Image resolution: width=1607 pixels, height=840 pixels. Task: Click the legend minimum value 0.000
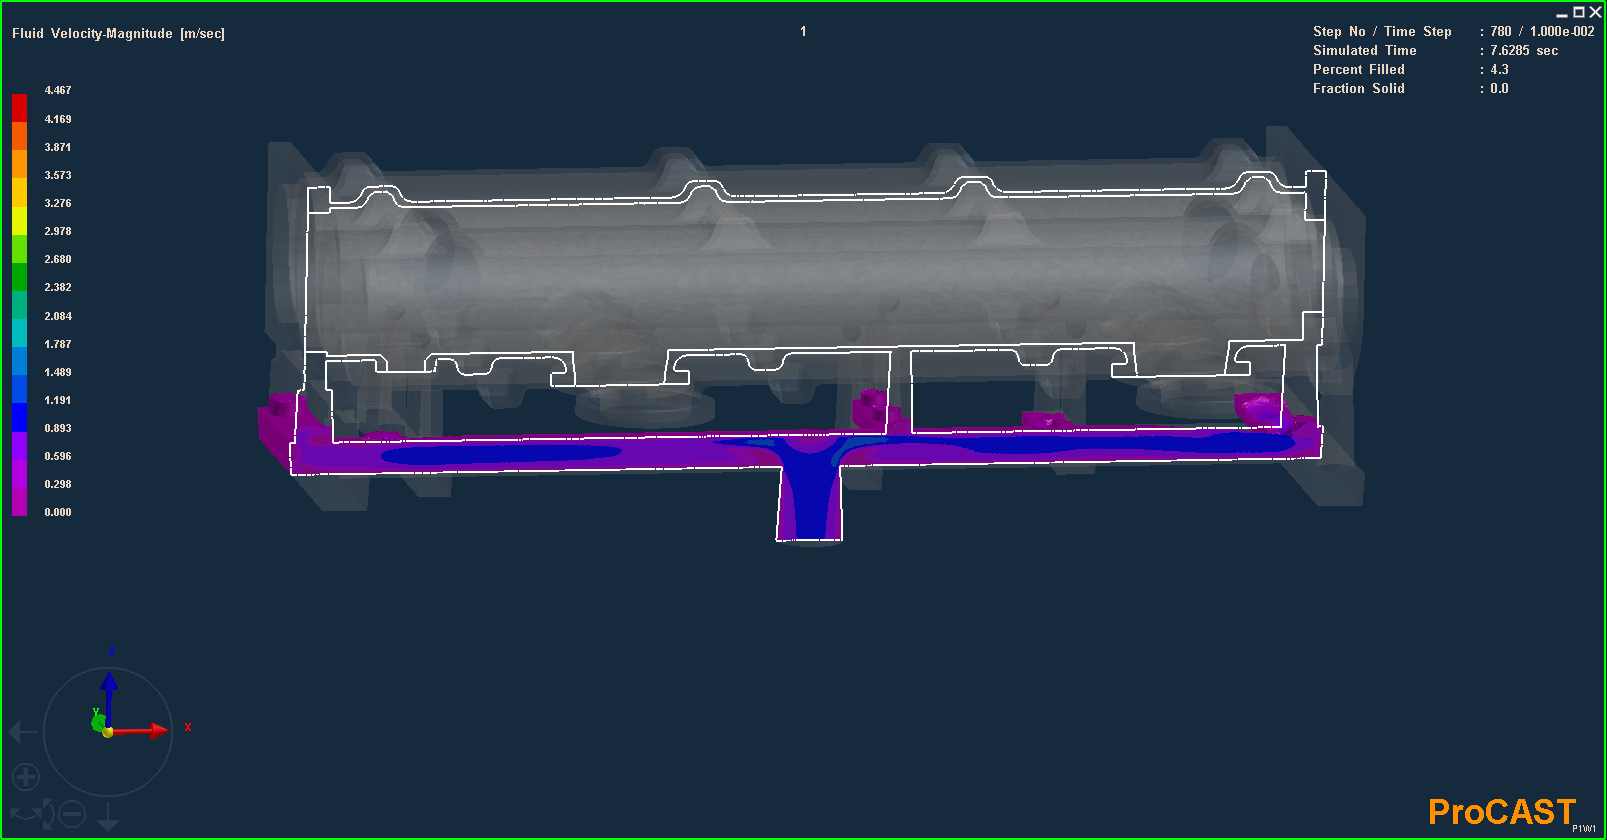coord(58,512)
